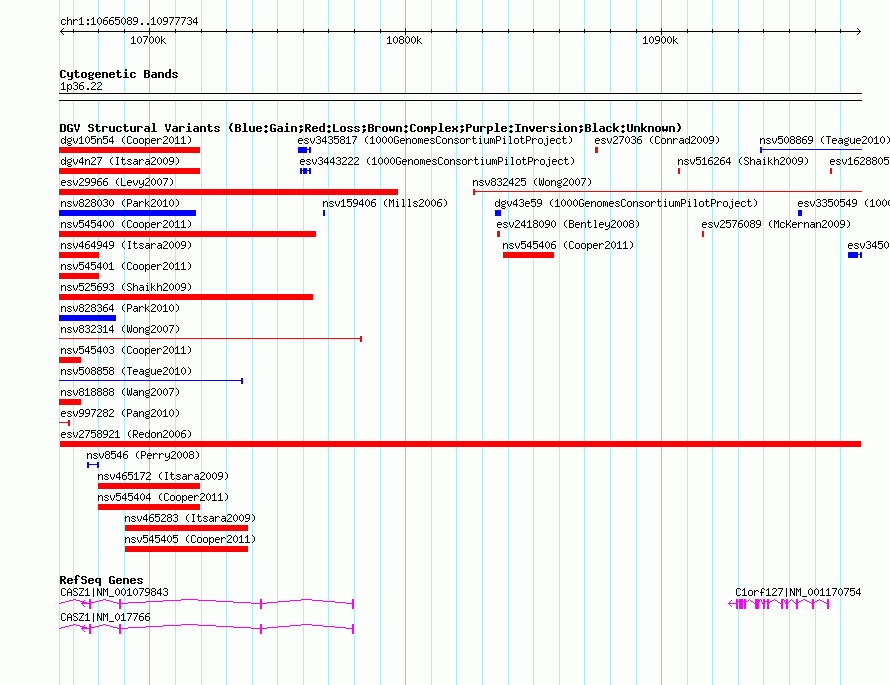Select the esv27036 (Conrad2009) label

(x=657, y=140)
